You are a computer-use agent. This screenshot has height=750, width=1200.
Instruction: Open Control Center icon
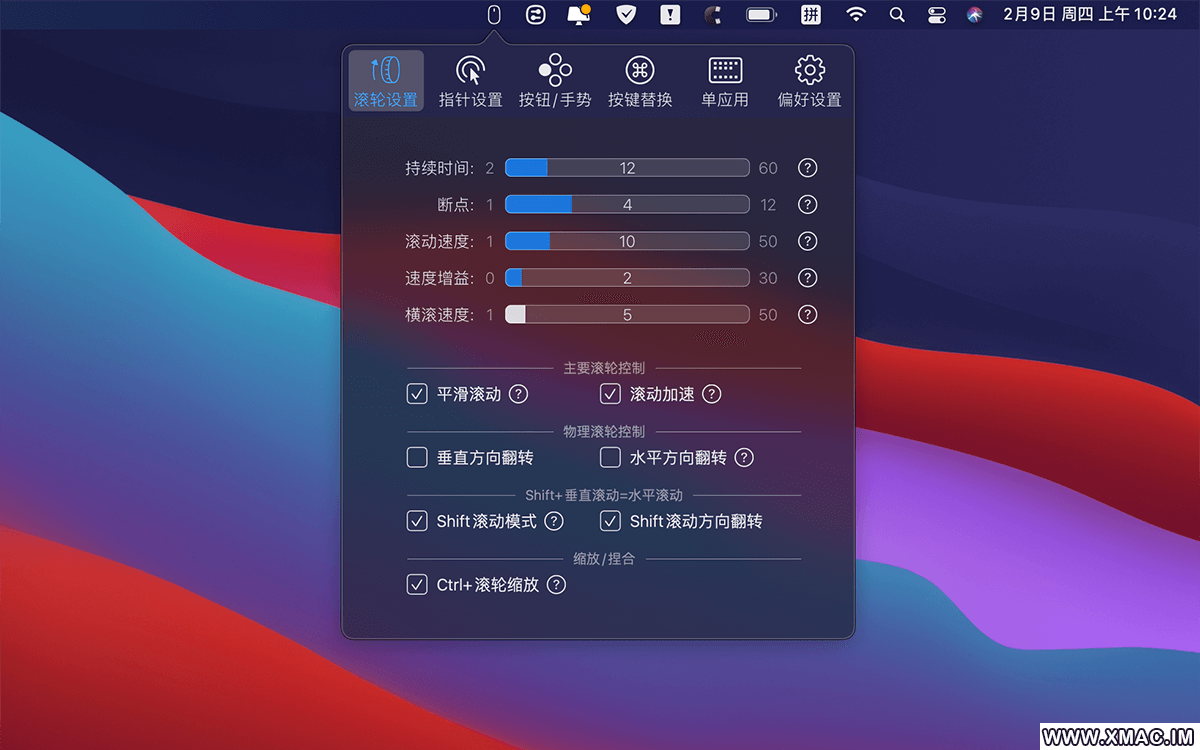[936, 14]
